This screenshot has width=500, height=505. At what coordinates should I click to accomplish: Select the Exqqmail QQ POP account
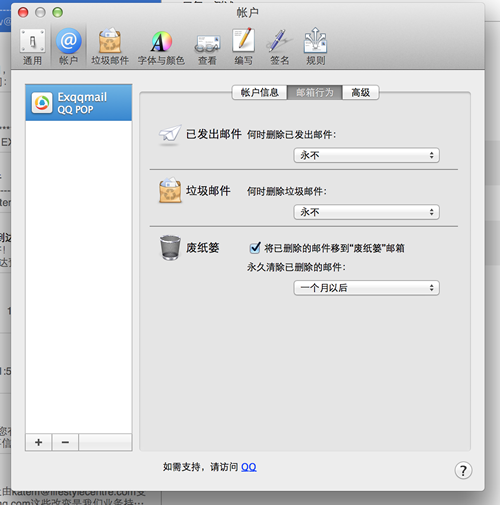coord(79,103)
